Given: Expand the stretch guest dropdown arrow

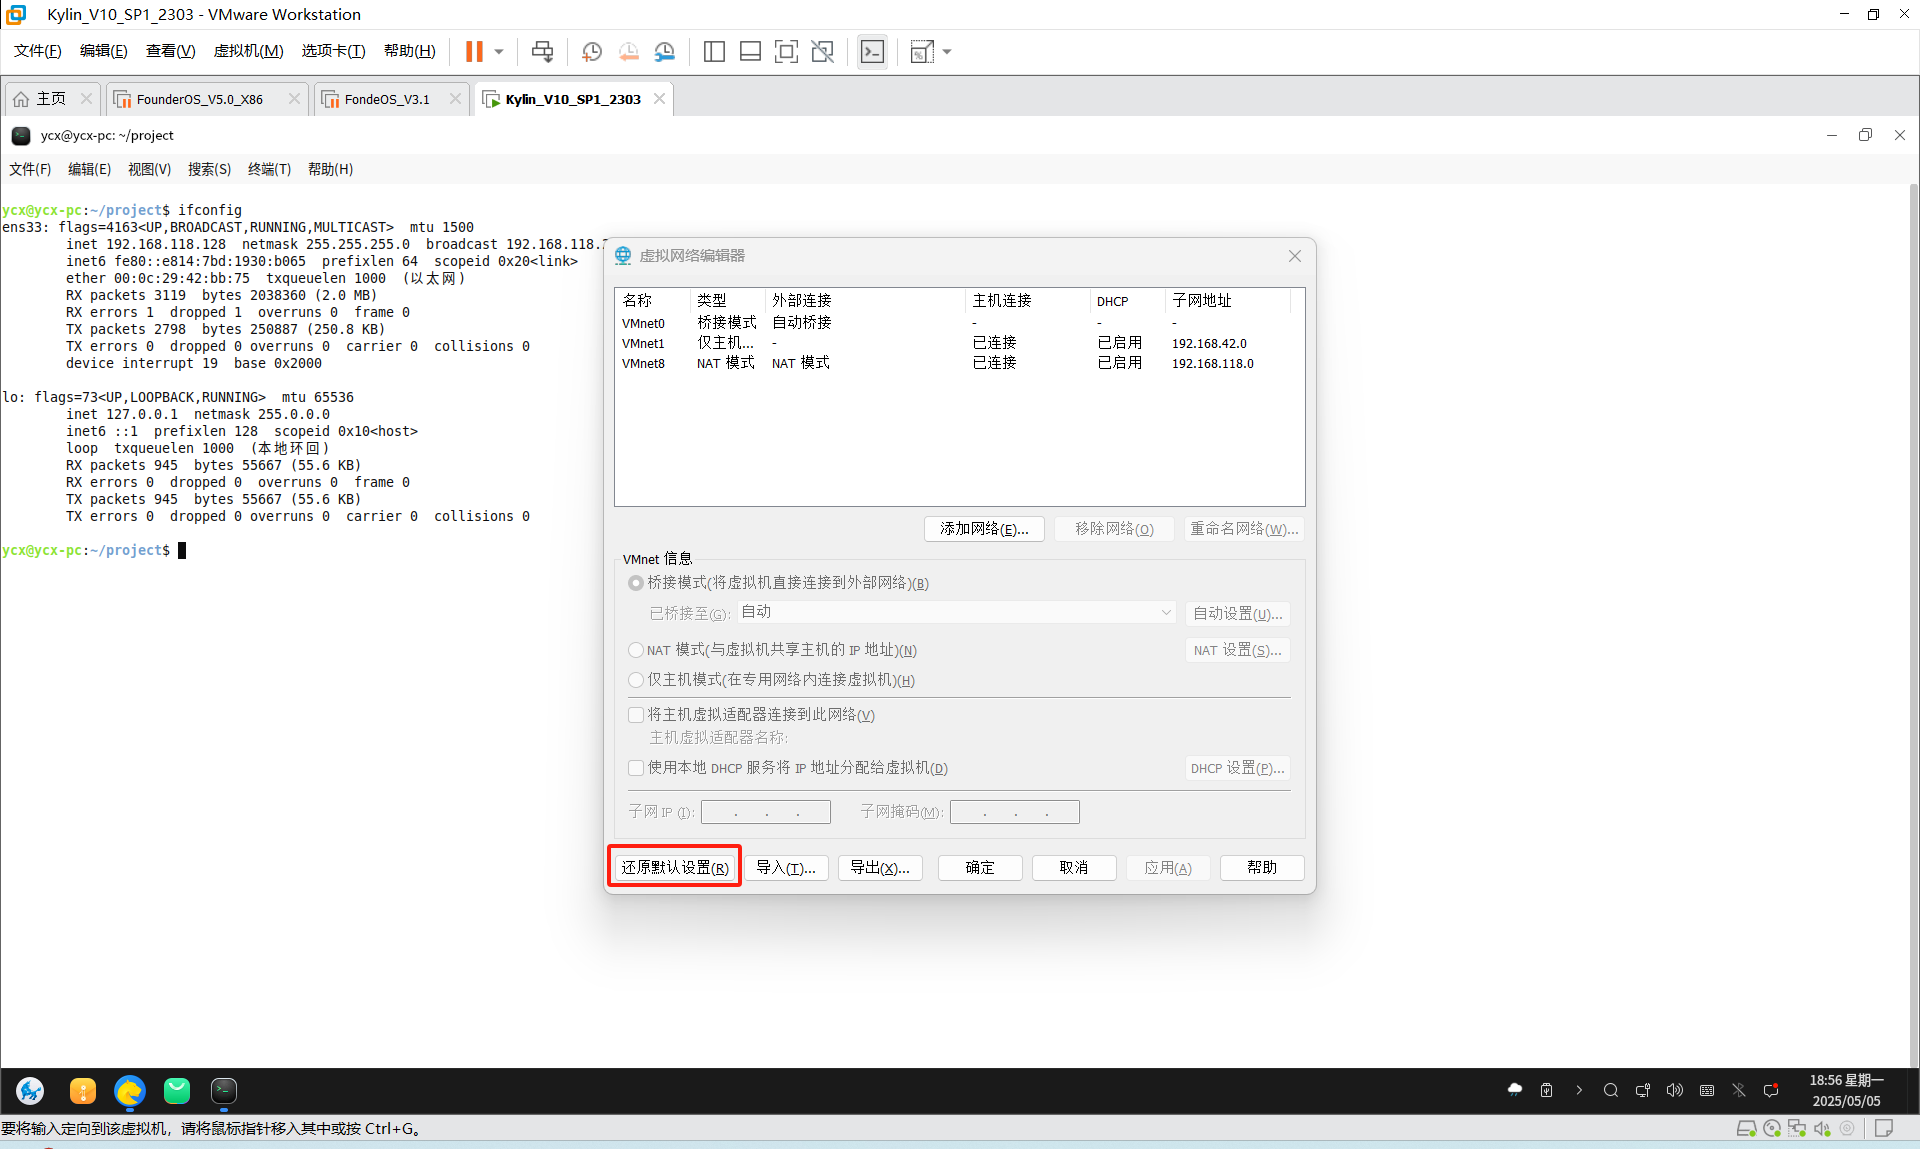Looking at the screenshot, I should point(947,52).
